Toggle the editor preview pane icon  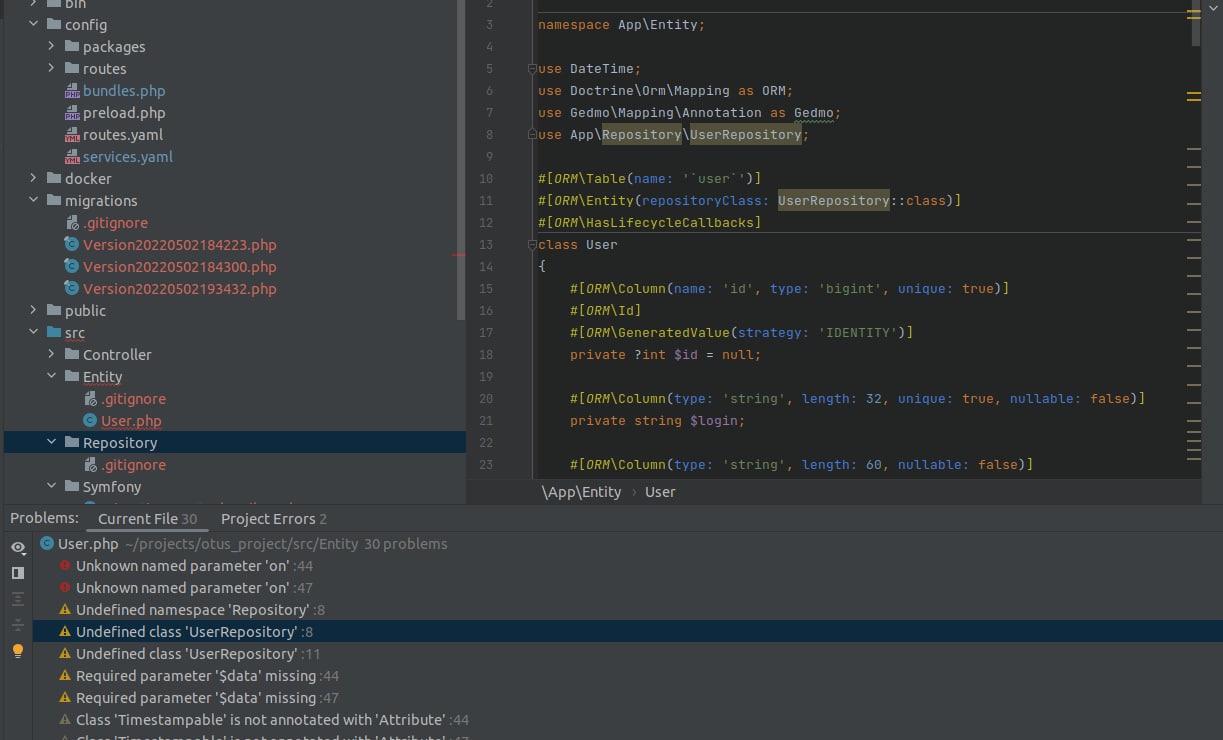click(x=18, y=573)
